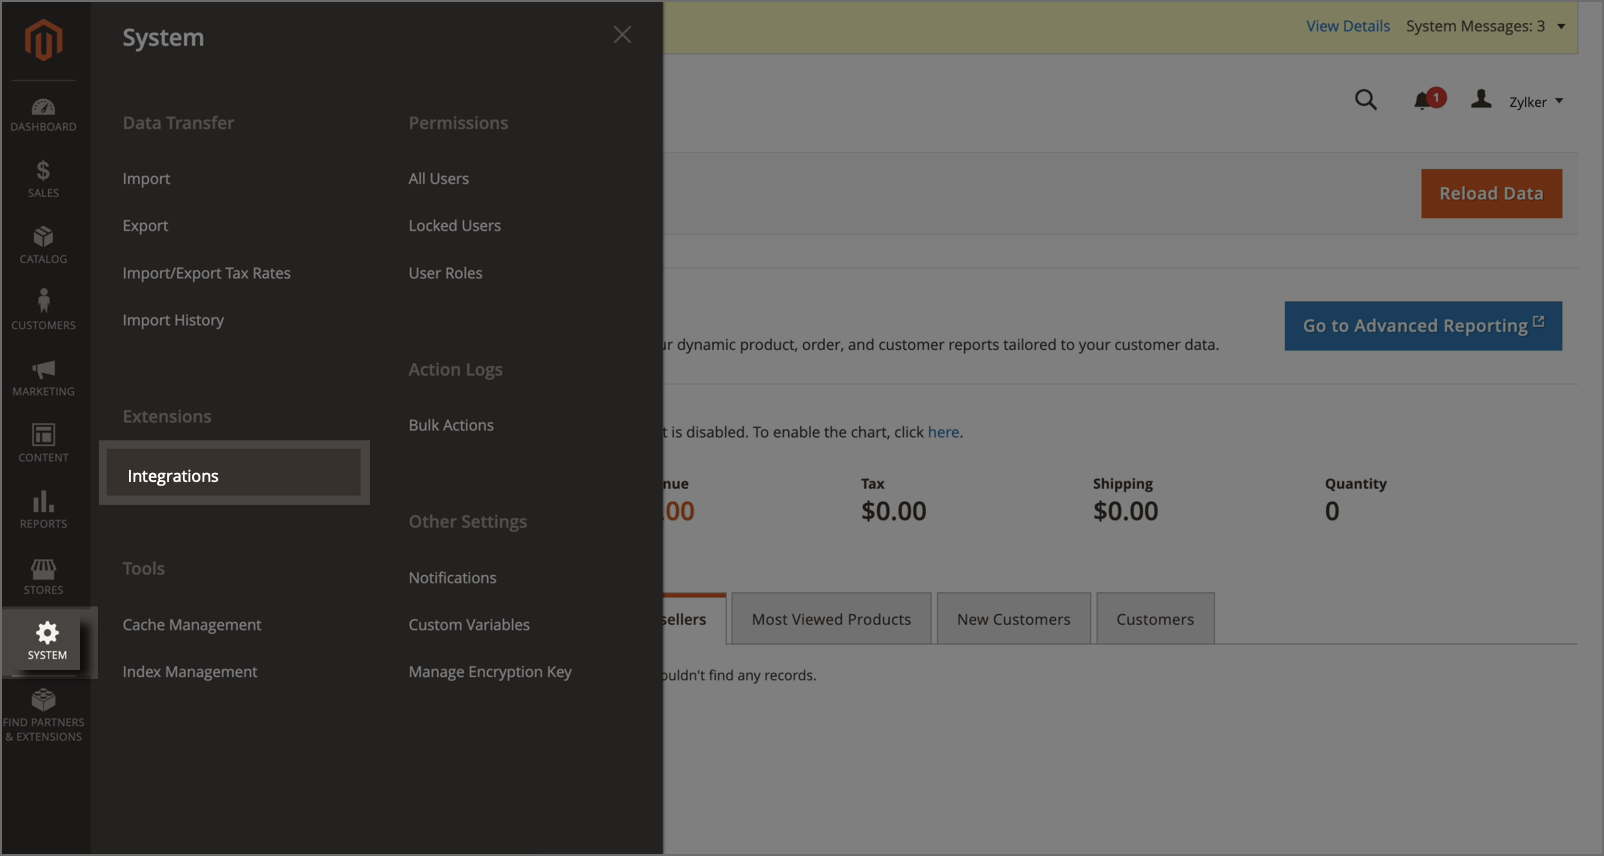Open the Reports bar chart icon

pyautogui.click(x=43, y=510)
